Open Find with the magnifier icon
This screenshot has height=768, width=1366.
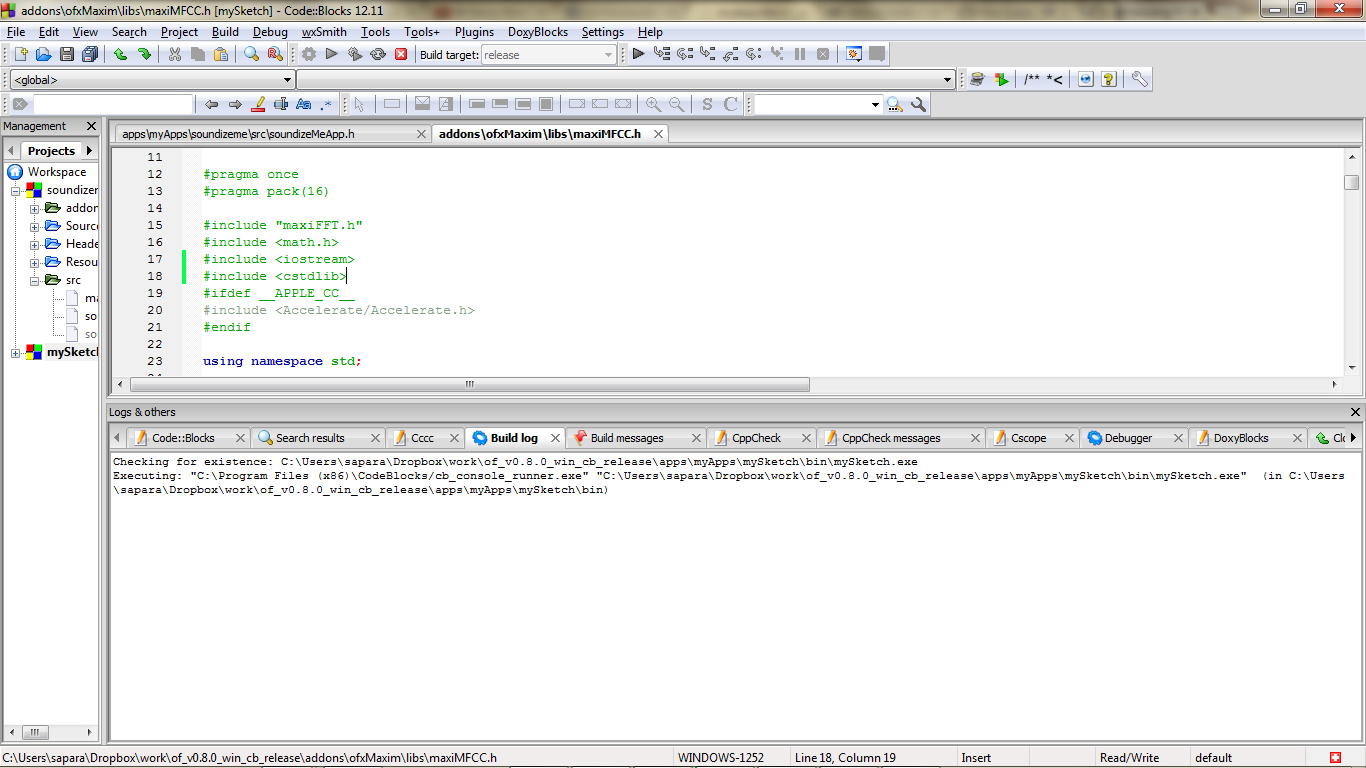point(251,54)
